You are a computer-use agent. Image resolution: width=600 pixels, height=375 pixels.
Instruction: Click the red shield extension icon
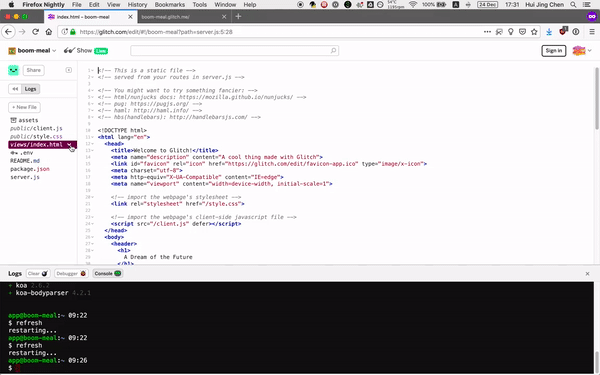563,31
